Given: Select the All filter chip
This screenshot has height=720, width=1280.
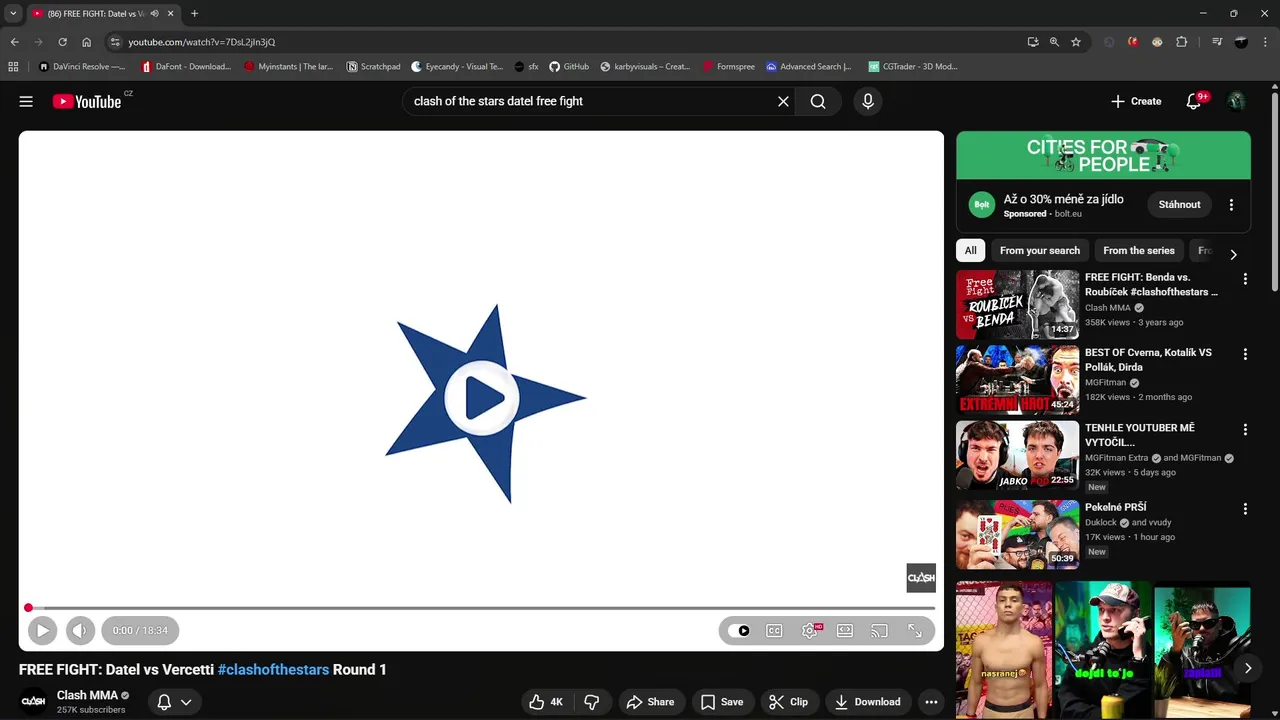Looking at the screenshot, I should [x=970, y=251].
